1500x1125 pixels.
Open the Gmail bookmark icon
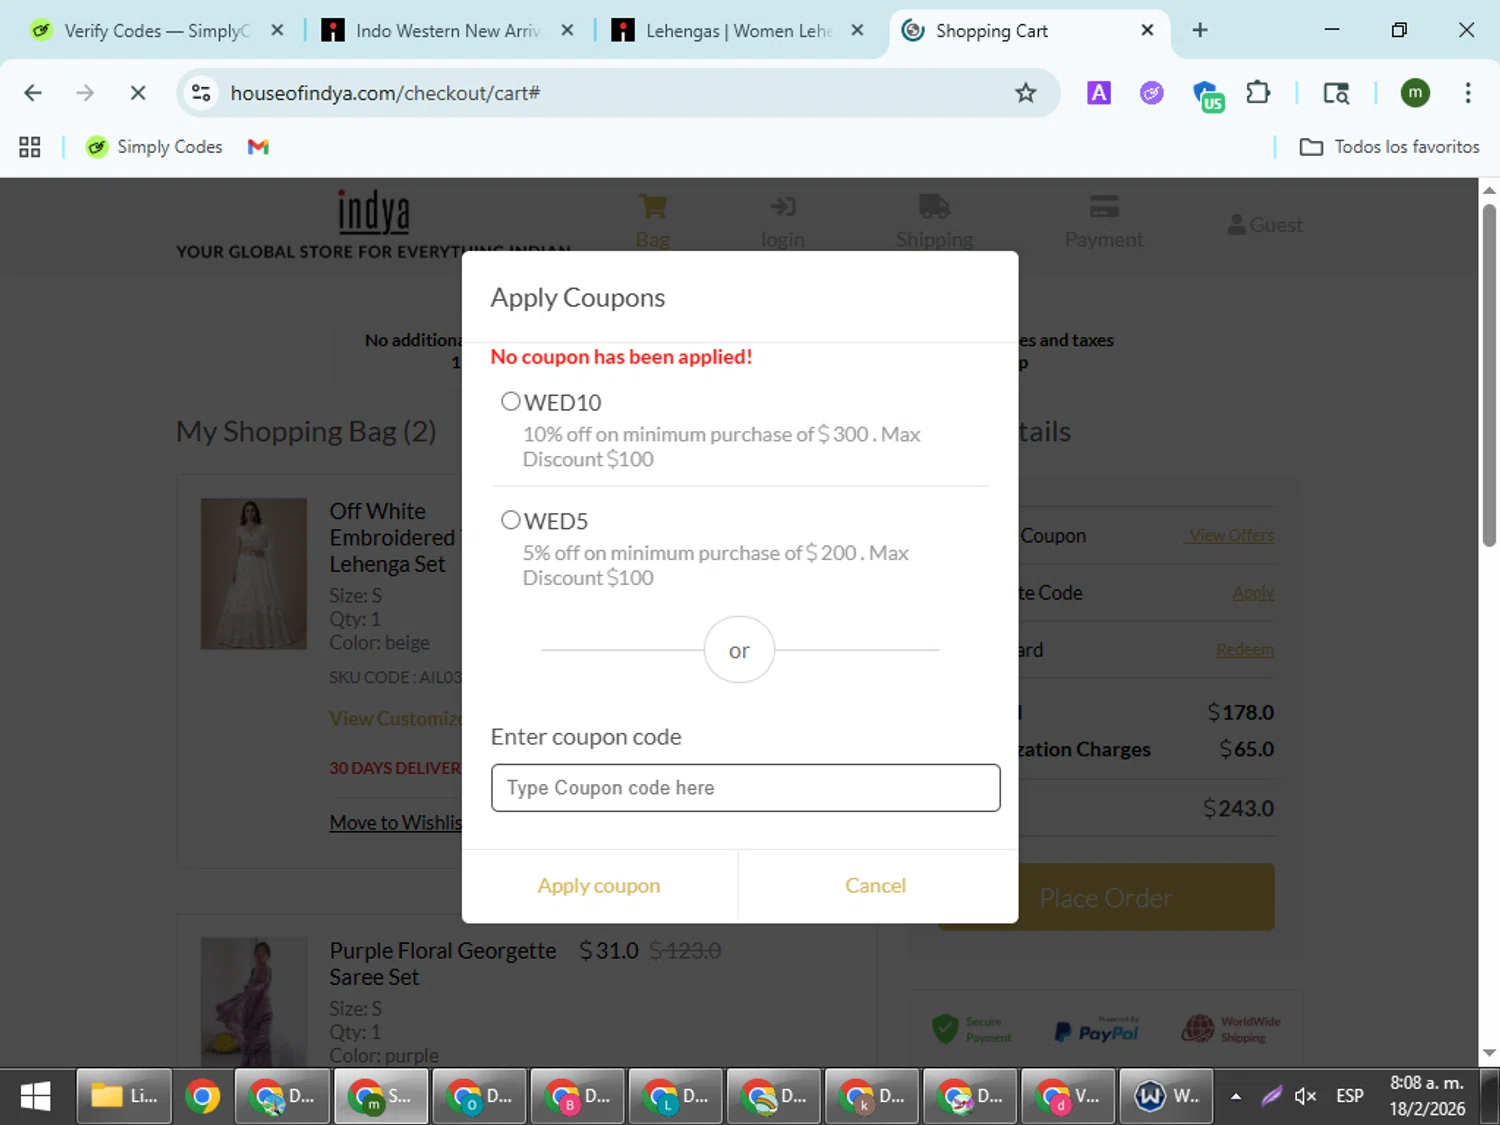pos(258,147)
